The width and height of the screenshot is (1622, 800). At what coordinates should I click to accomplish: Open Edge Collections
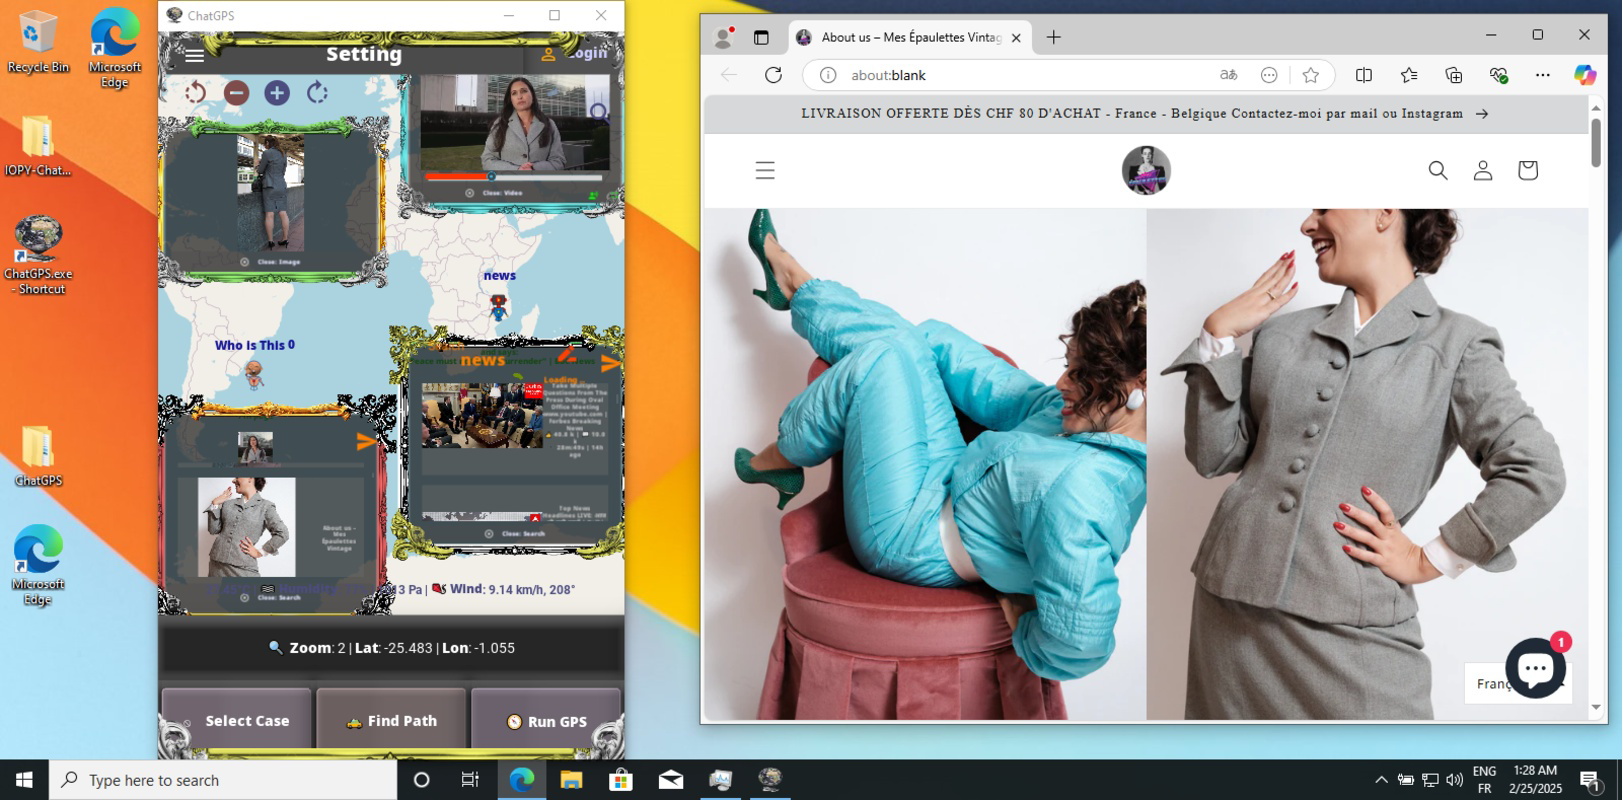pos(1454,75)
